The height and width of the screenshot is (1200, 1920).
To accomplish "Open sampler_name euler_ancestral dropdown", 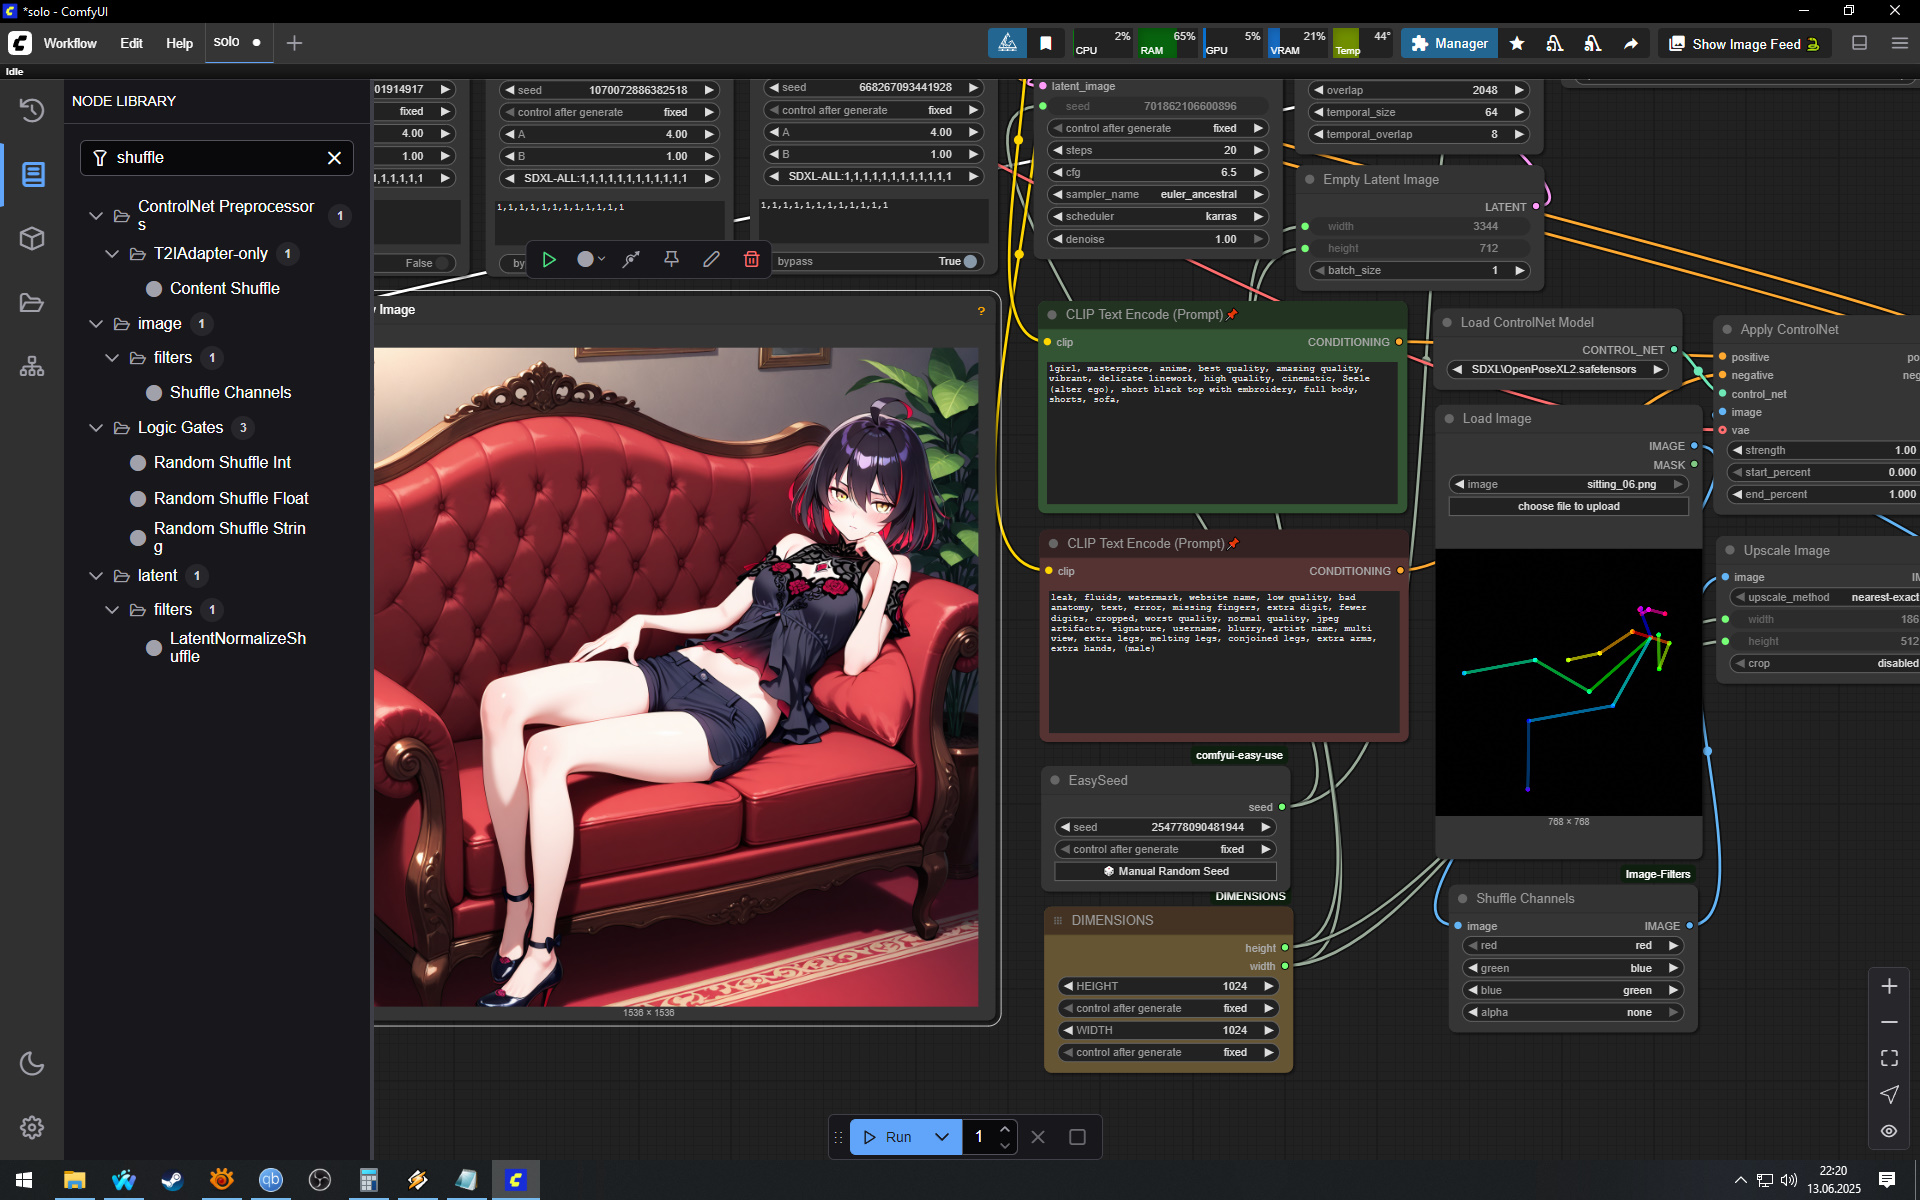I will [x=1158, y=194].
